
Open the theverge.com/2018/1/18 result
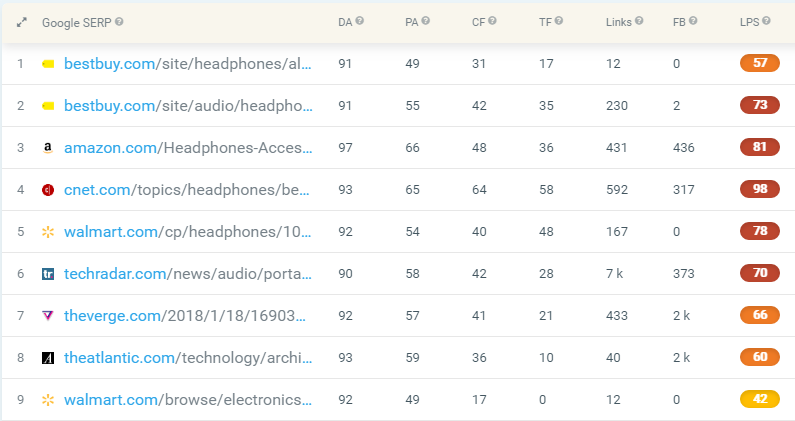tap(185, 316)
